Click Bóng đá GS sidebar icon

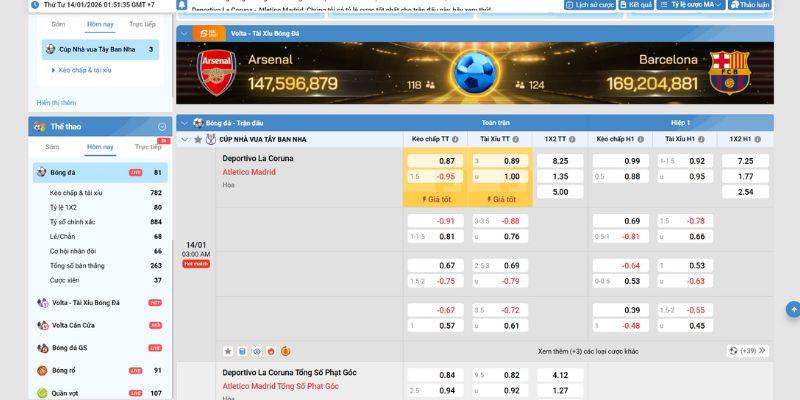point(43,348)
